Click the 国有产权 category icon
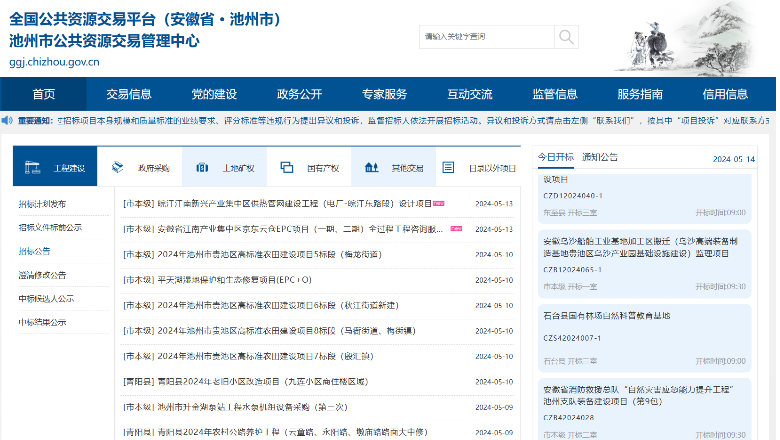780x440 pixels. [x=286, y=167]
